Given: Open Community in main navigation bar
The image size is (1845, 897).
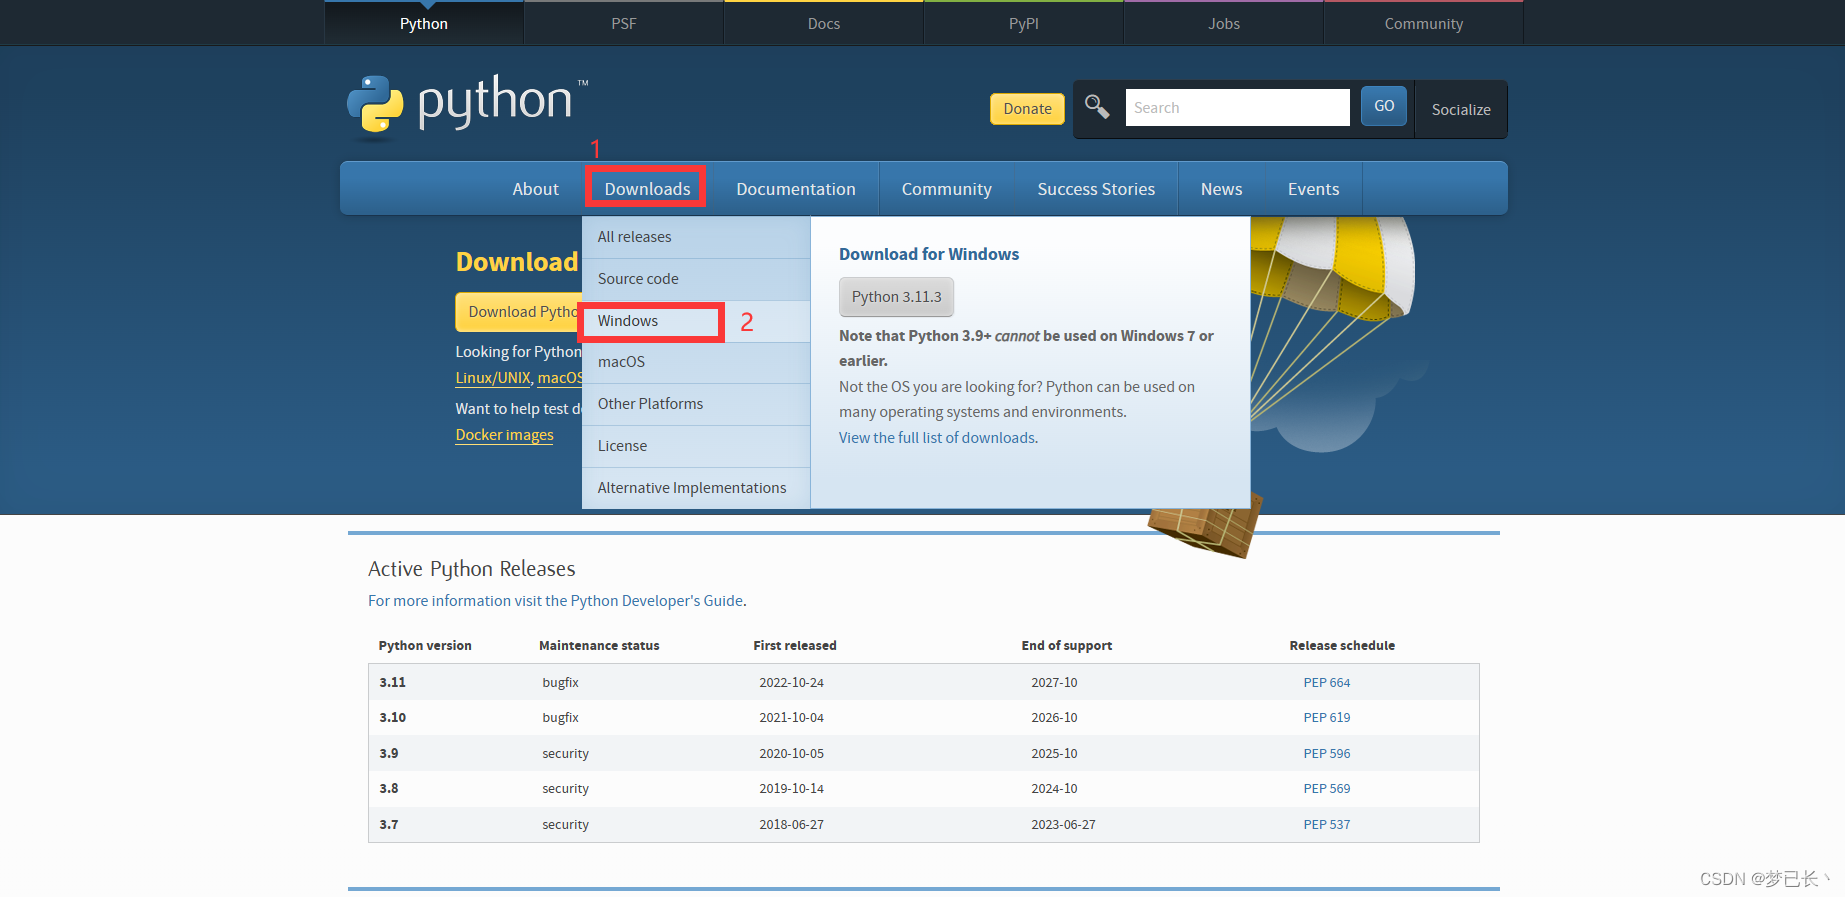Looking at the screenshot, I should click(947, 189).
